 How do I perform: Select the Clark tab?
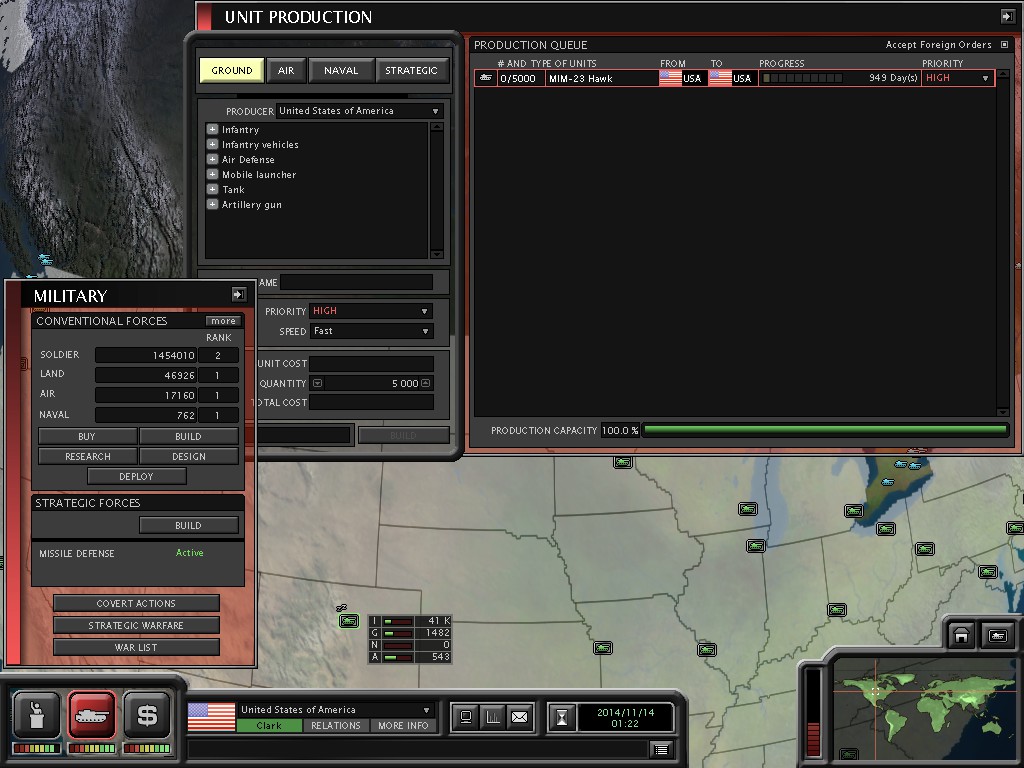[269, 726]
